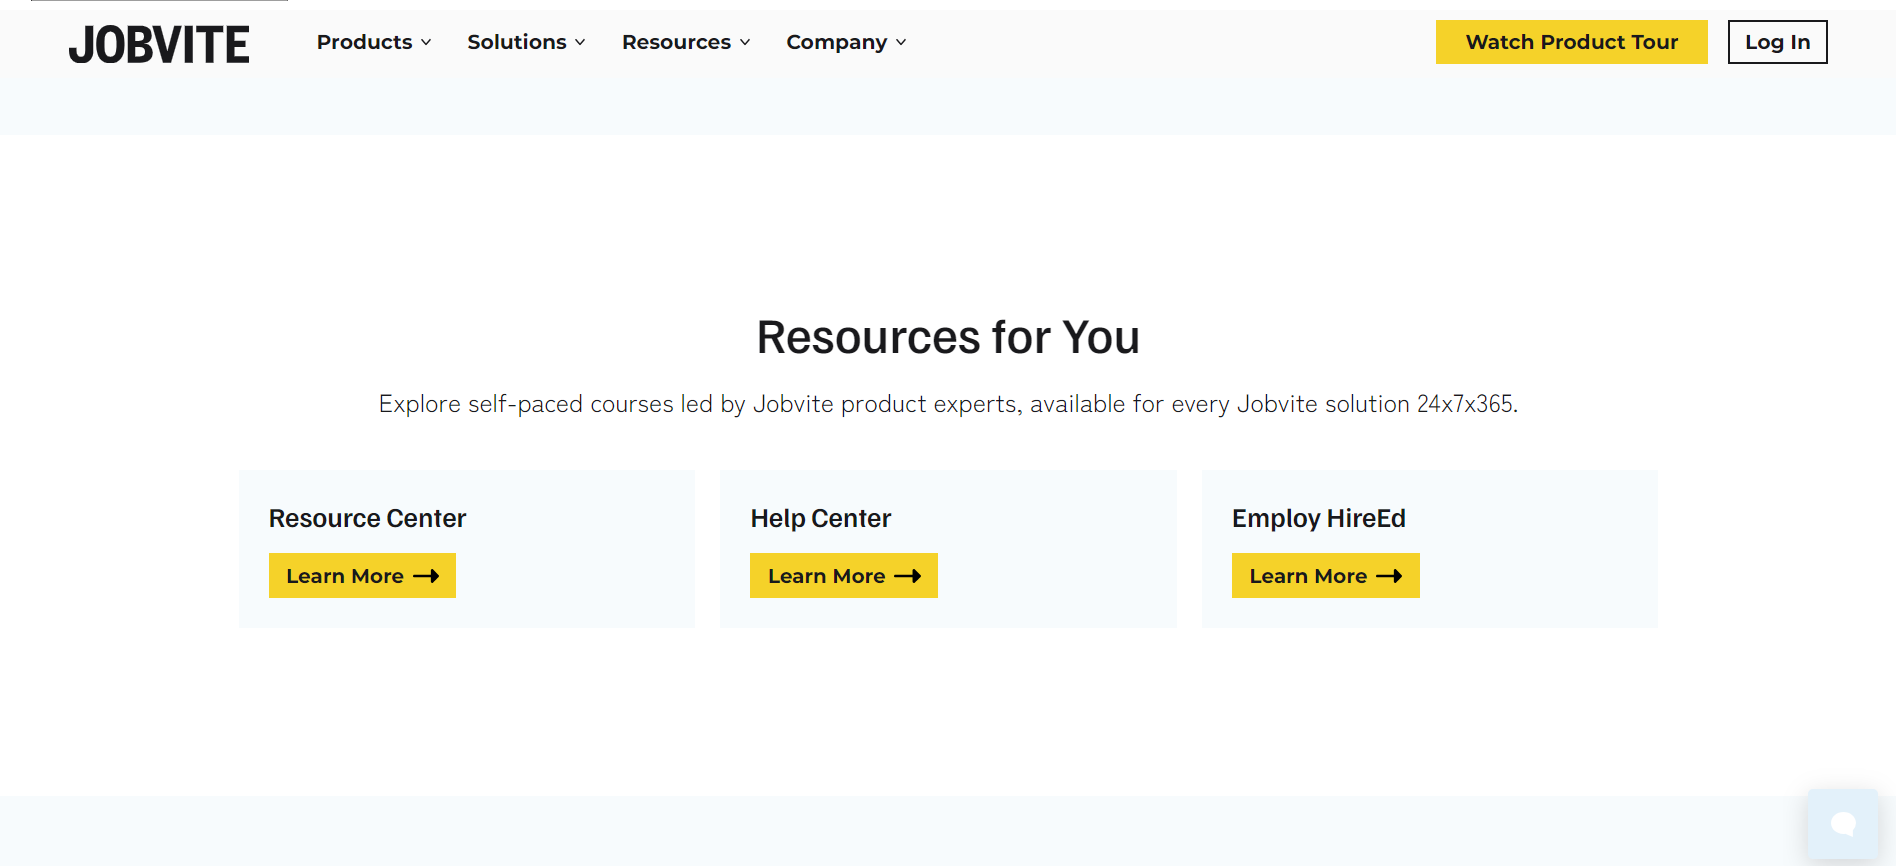This screenshot has width=1896, height=866.
Task: Expand the Resources menu chevron
Action: pyautogui.click(x=745, y=42)
